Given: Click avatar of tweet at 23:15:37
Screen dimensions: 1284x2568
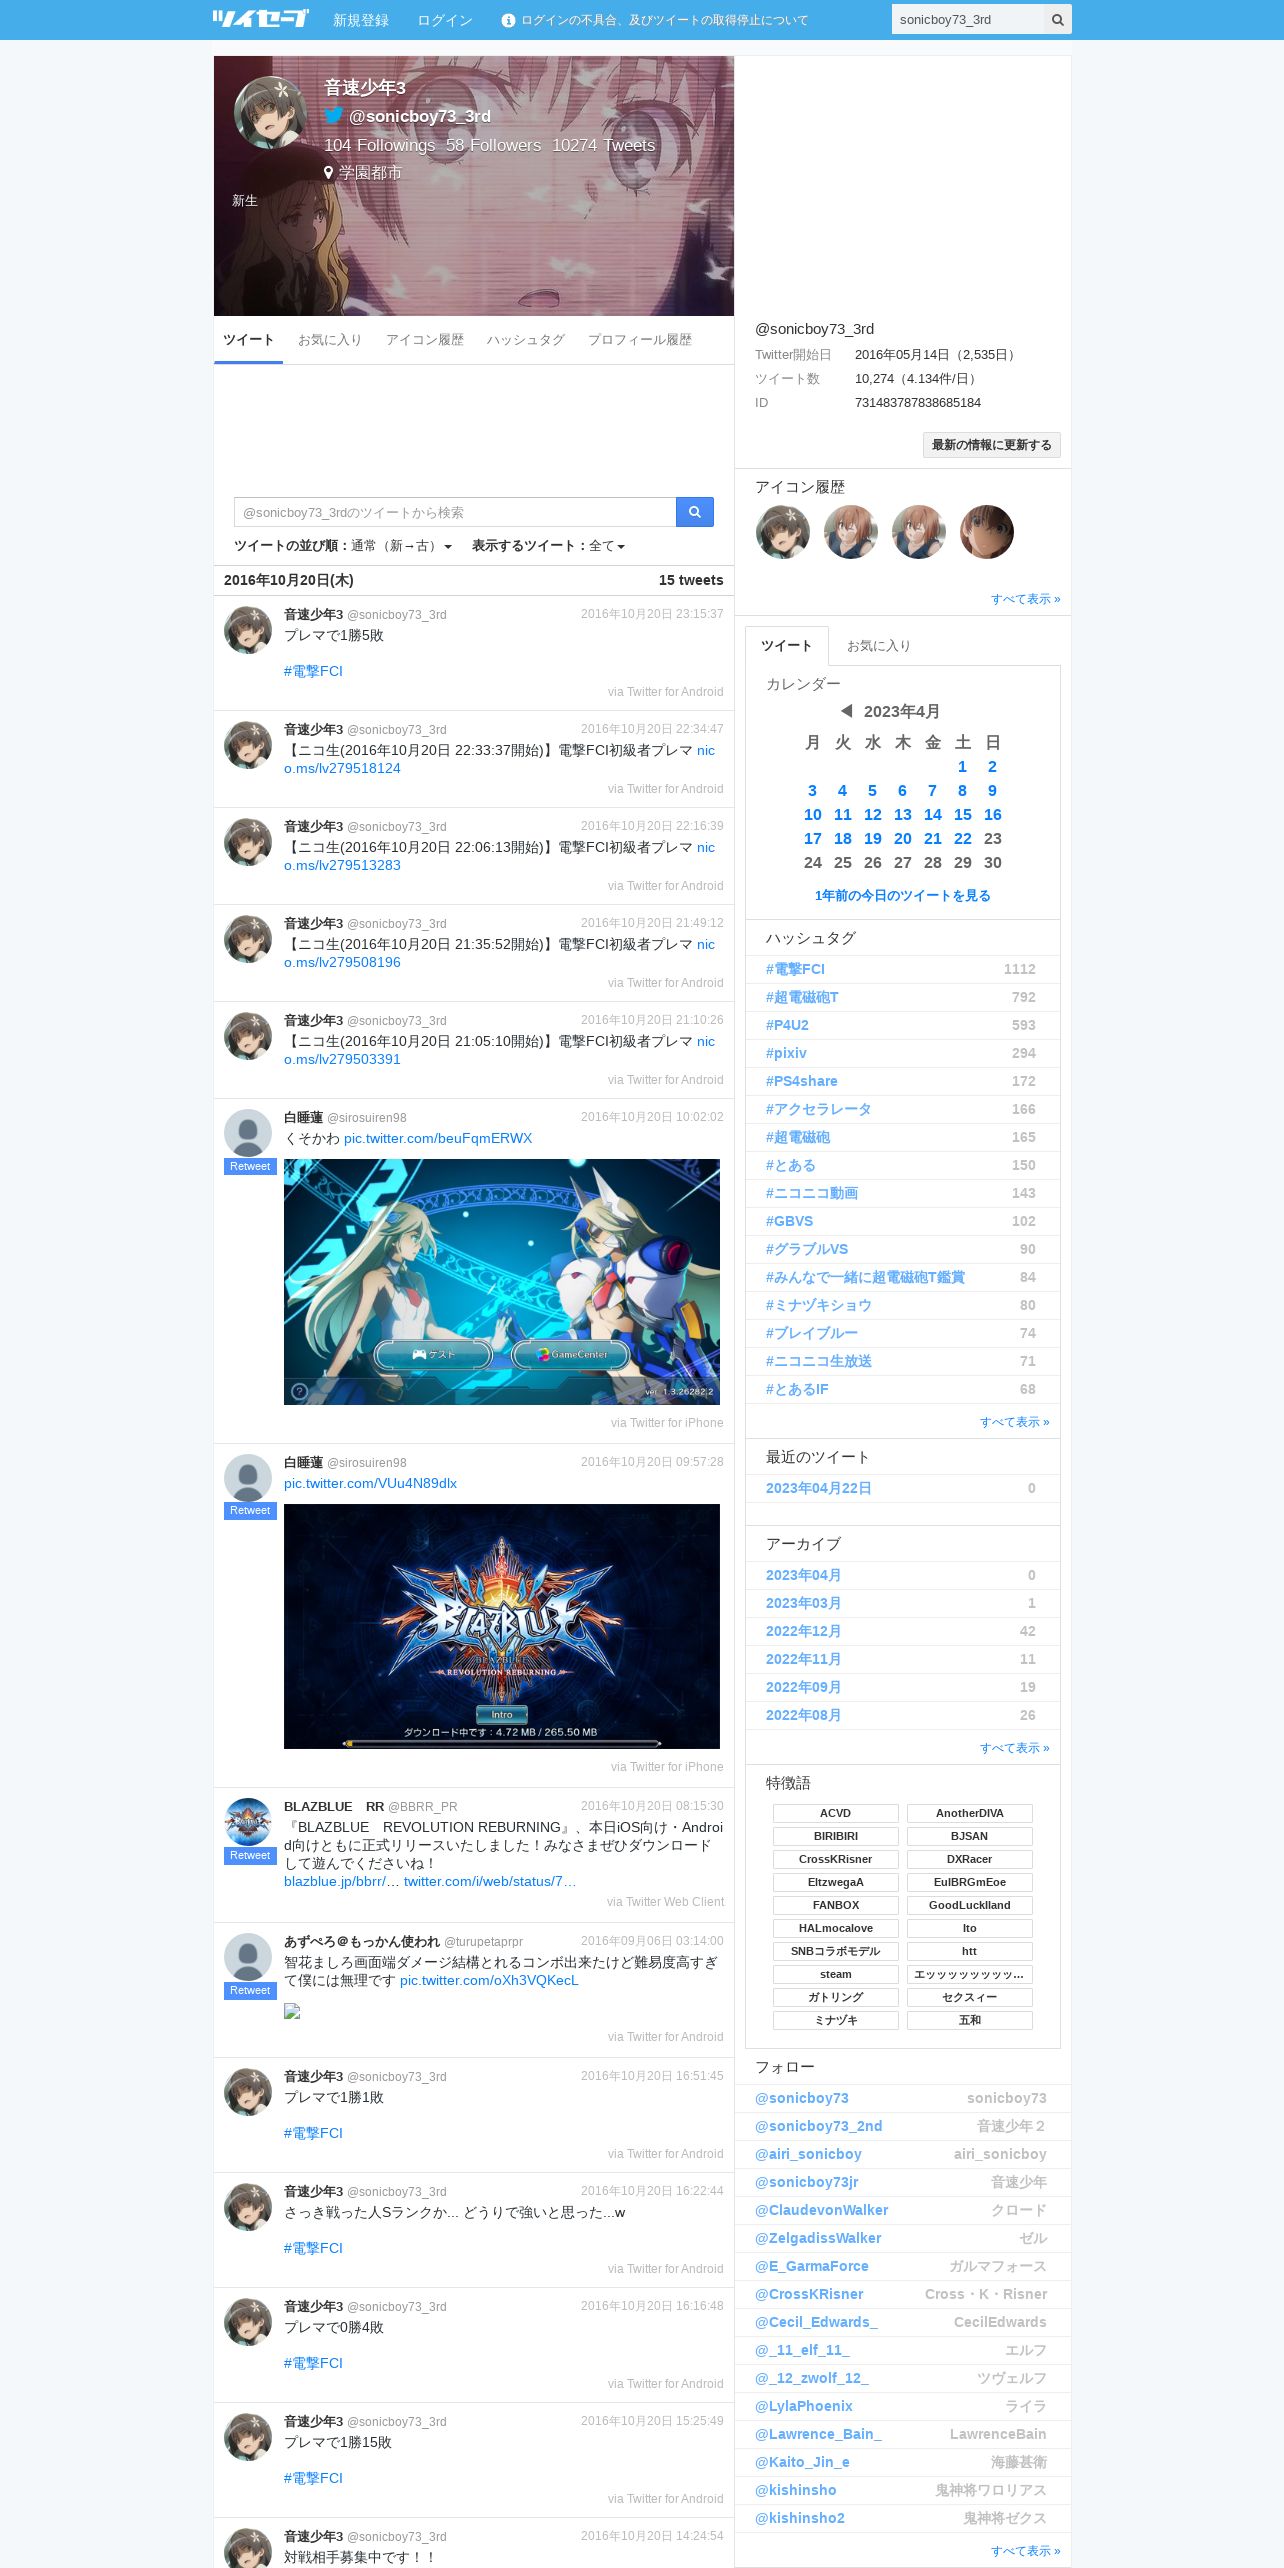Looking at the screenshot, I should tap(248, 629).
